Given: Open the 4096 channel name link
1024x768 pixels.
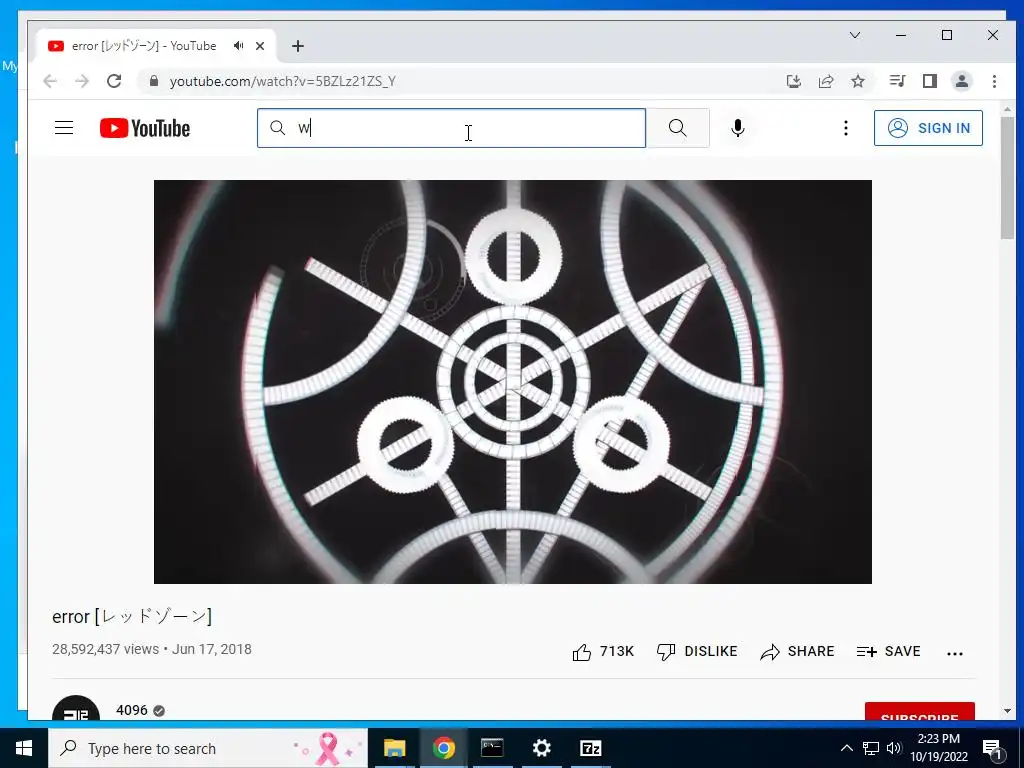Looking at the screenshot, I should (x=132, y=710).
